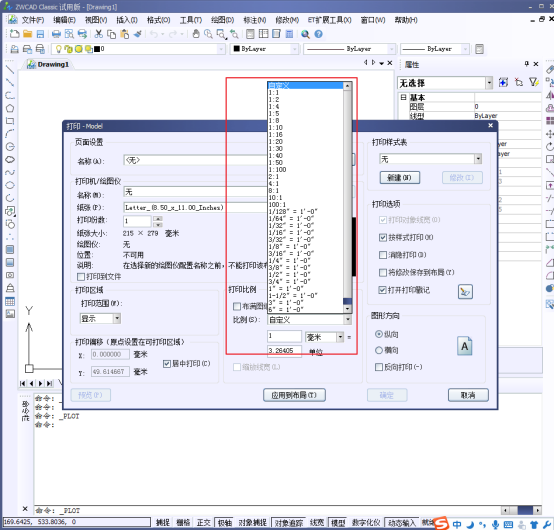
Task: Click the Open folder icon
Action: tap(27, 34)
